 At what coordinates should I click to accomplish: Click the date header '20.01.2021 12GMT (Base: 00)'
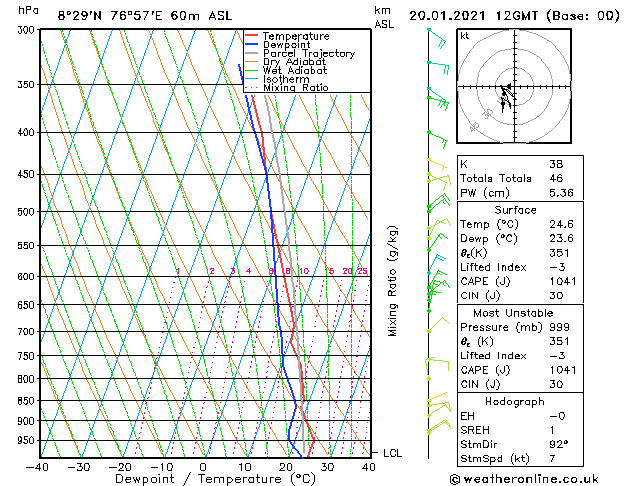pyautogui.click(x=514, y=16)
